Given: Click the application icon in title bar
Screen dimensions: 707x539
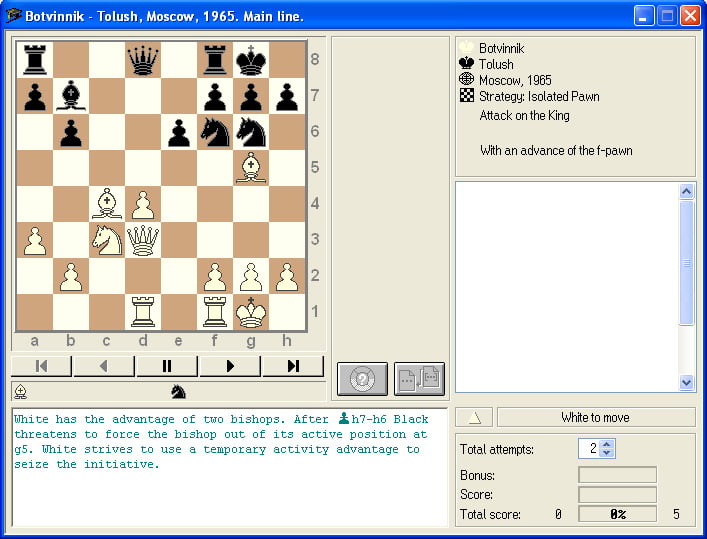Looking at the screenshot, I should point(14,16).
